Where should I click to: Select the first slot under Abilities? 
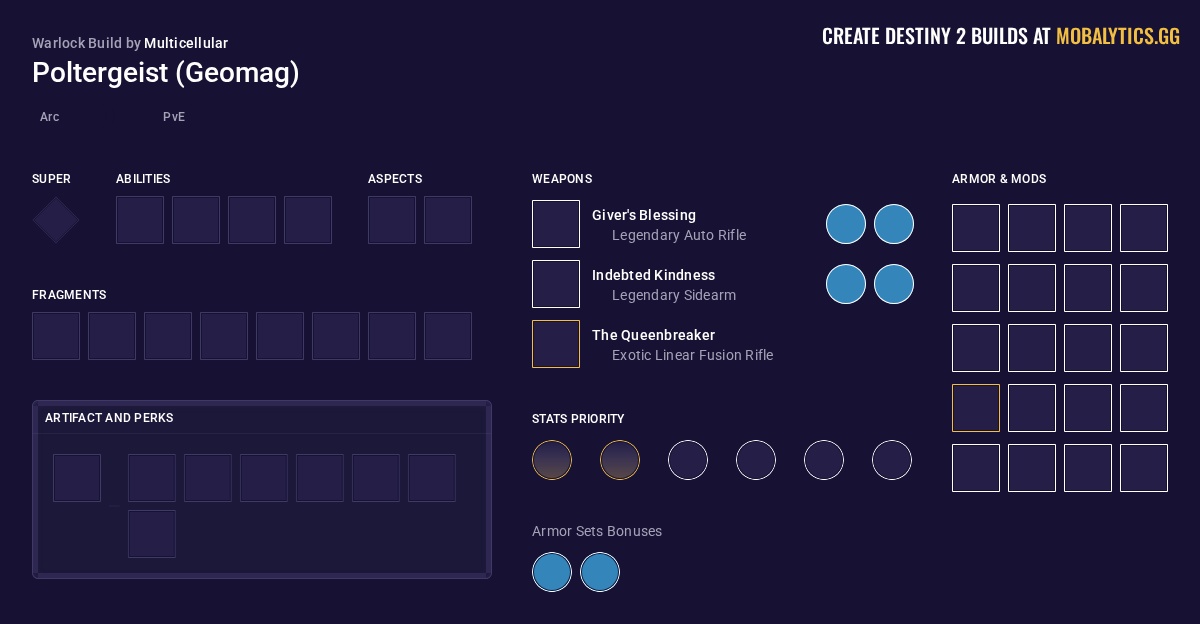pos(140,220)
